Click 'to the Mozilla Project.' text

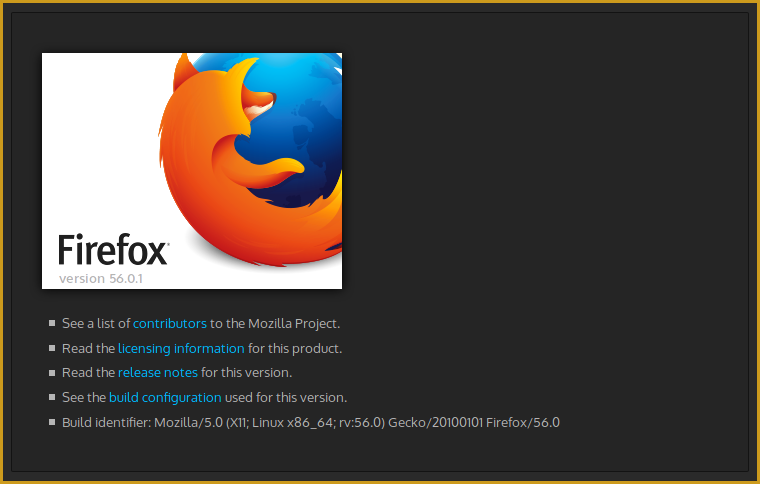click(x=275, y=324)
